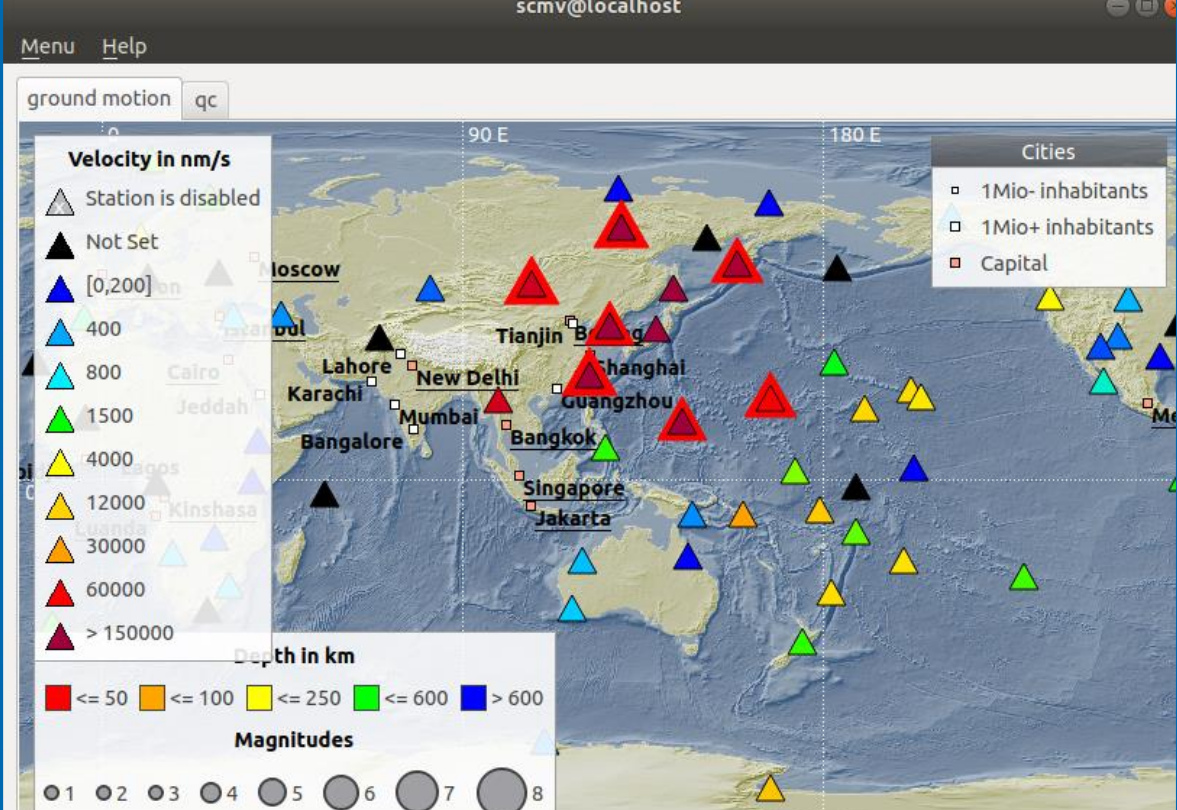This screenshot has width=1177, height=810.
Task: Click the orange station triangle on New Guinea
Action: point(742,515)
